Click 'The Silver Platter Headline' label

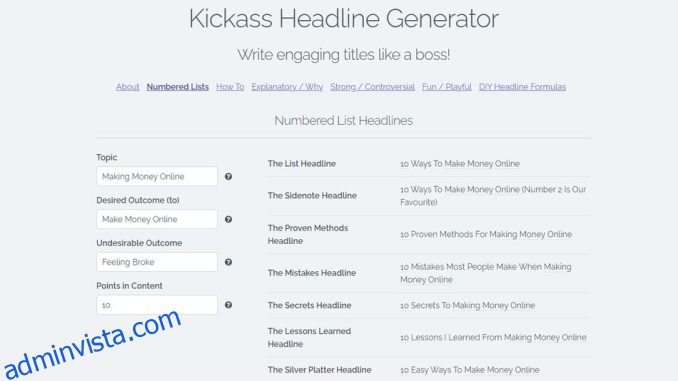[319, 370]
